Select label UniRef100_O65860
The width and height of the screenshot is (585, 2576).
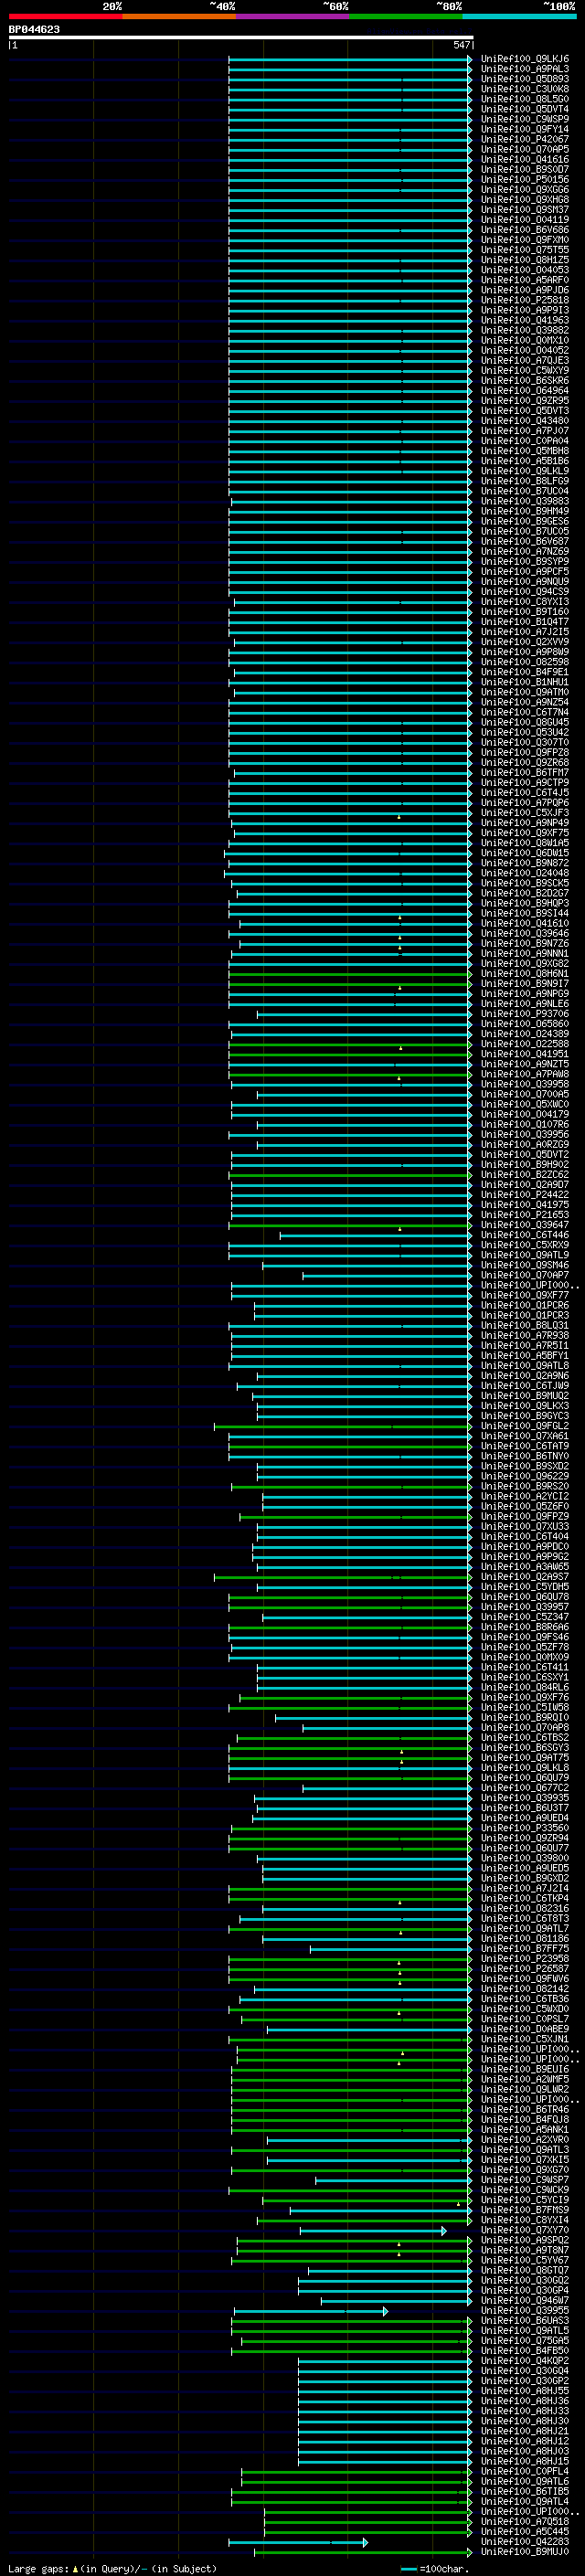524,1024
